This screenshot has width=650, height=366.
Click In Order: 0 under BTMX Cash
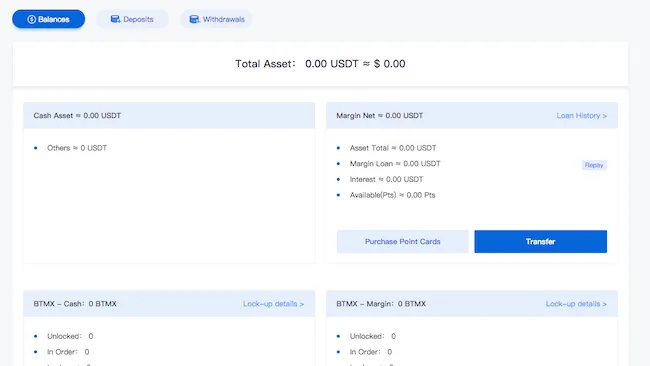point(68,352)
